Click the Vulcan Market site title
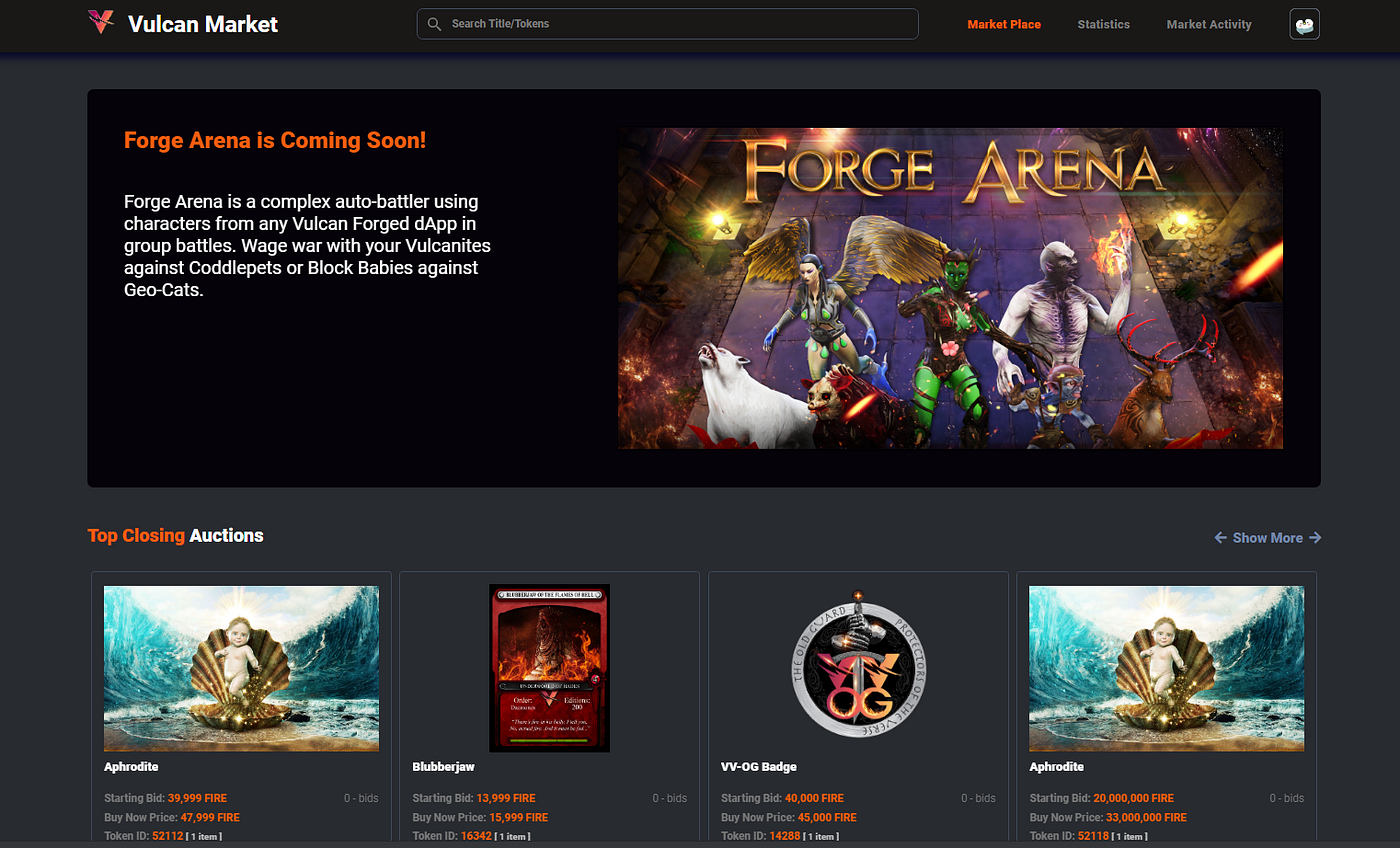 203,24
